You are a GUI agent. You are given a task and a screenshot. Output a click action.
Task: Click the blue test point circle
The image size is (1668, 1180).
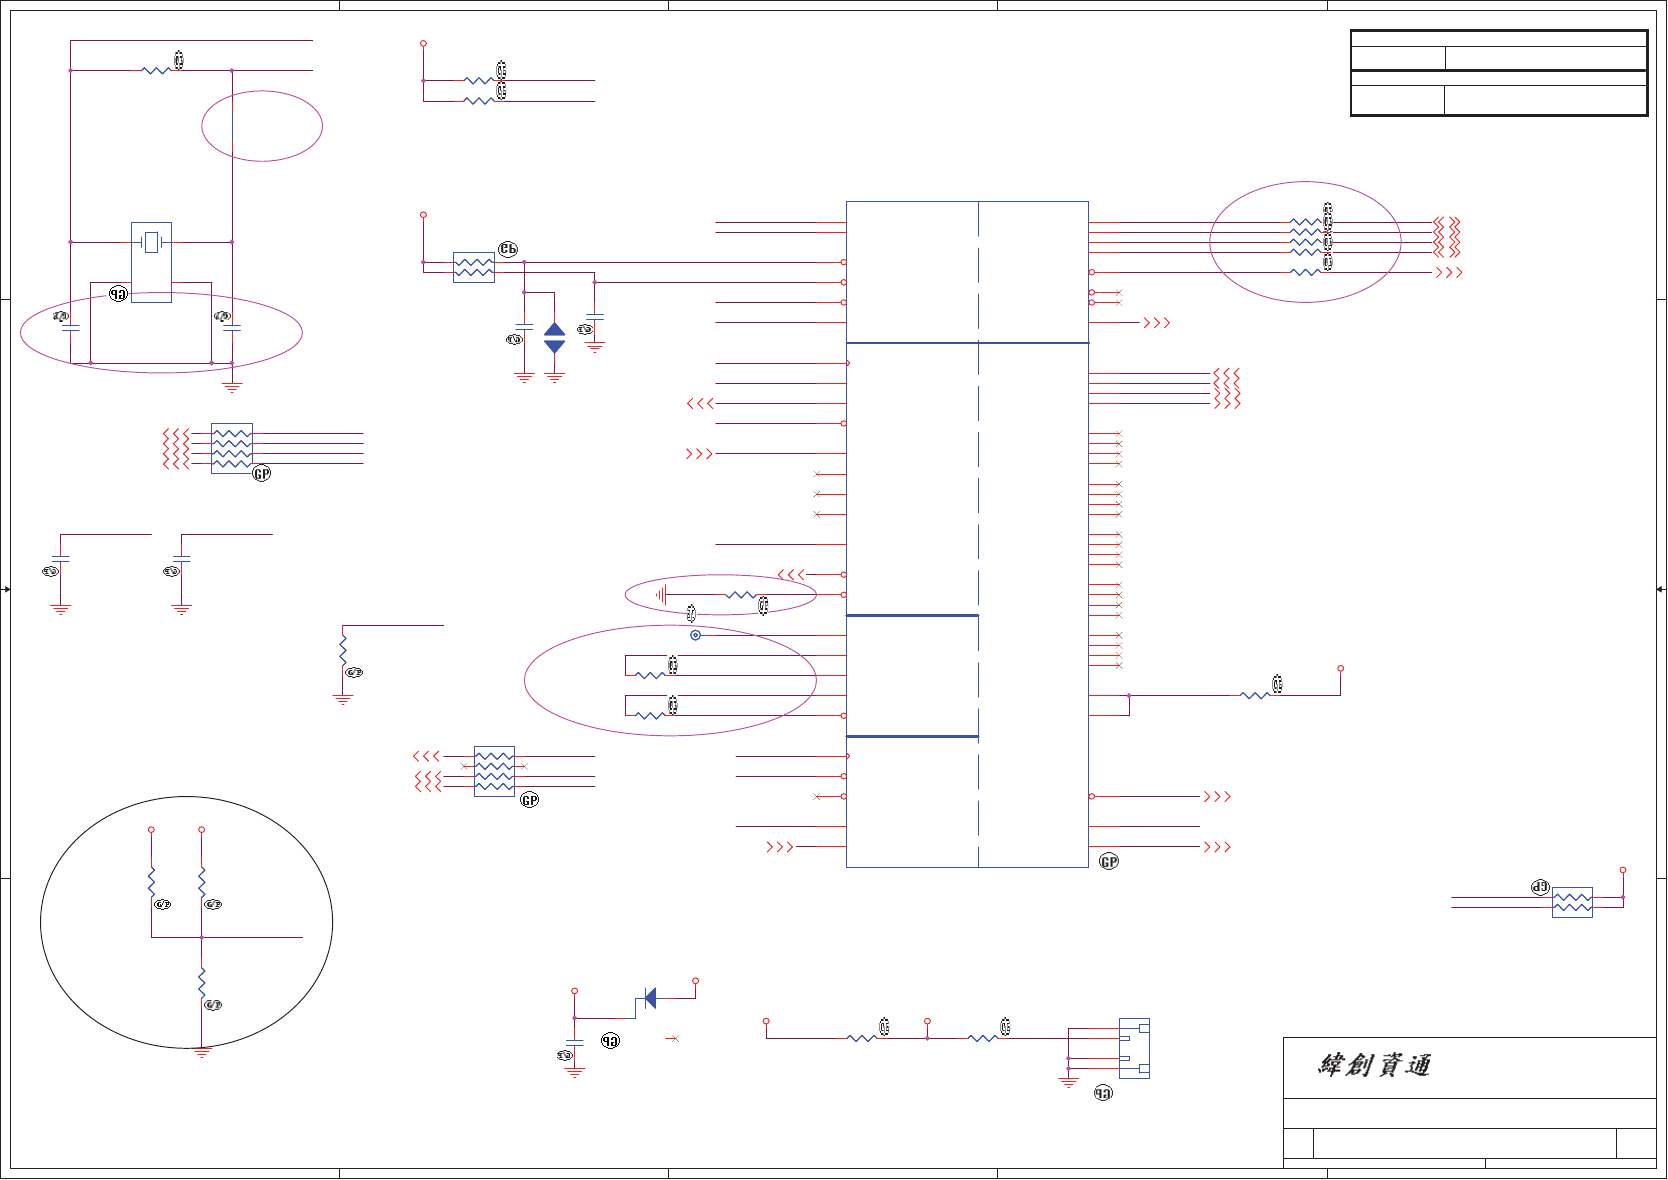pos(695,635)
